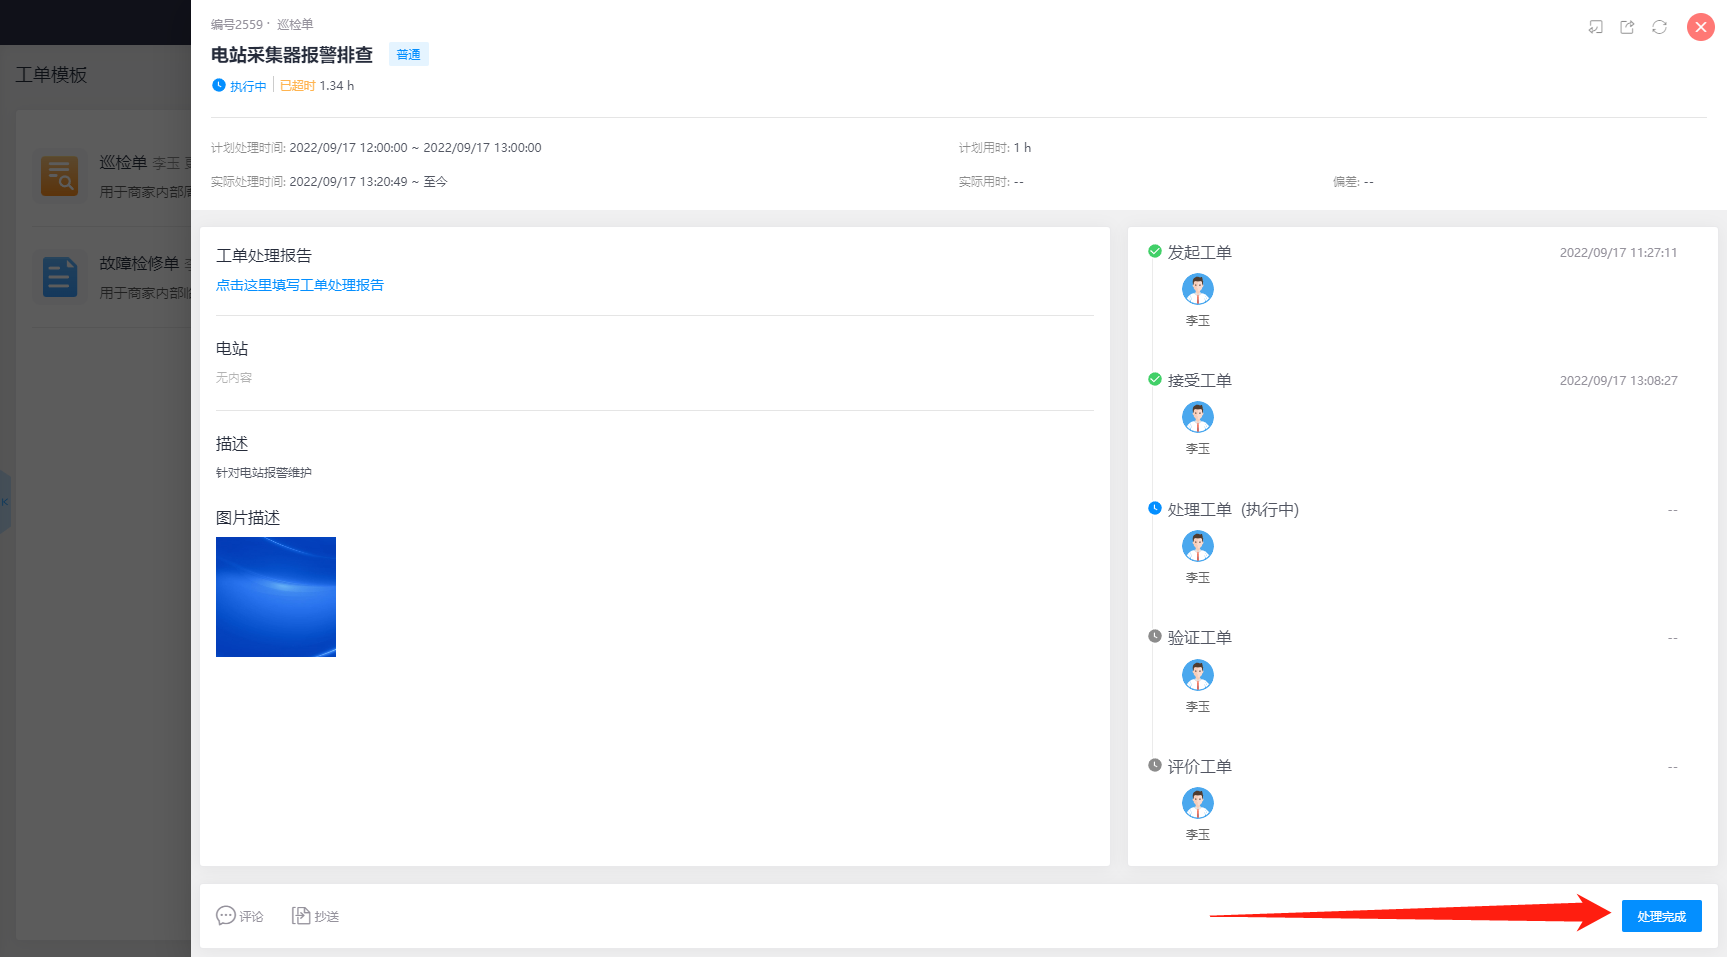Viewport: 1727px width, 957px height.
Task: Click the 评论 comment speech-bubble icon
Action: 226,916
